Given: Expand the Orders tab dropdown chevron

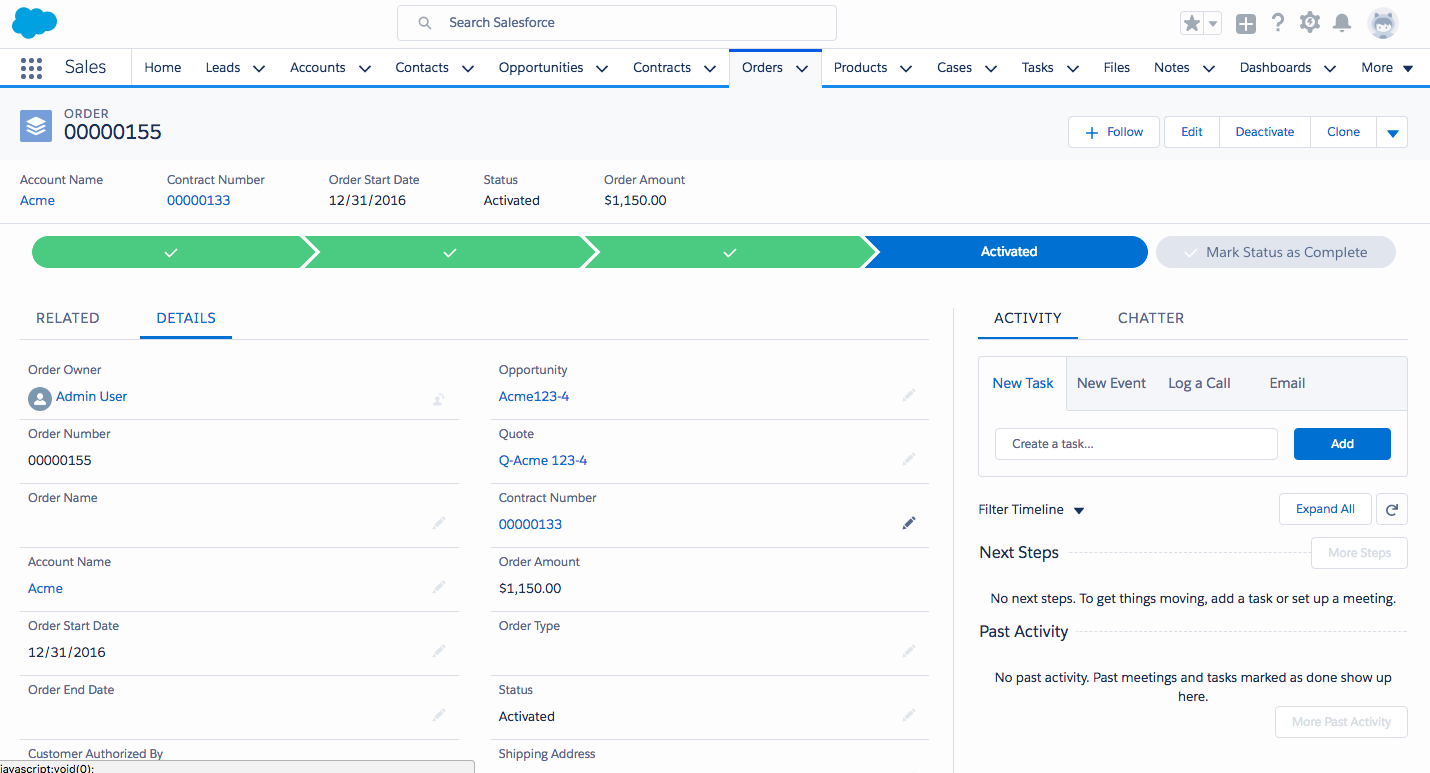Looking at the screenshot, I should pos(802,69).
